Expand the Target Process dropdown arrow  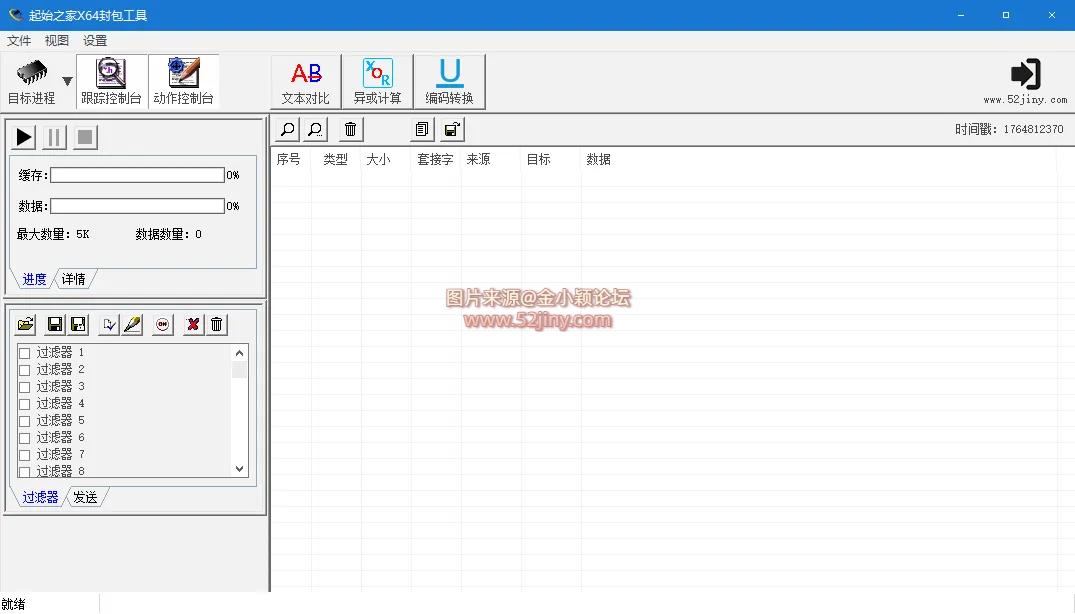point(67,81)
